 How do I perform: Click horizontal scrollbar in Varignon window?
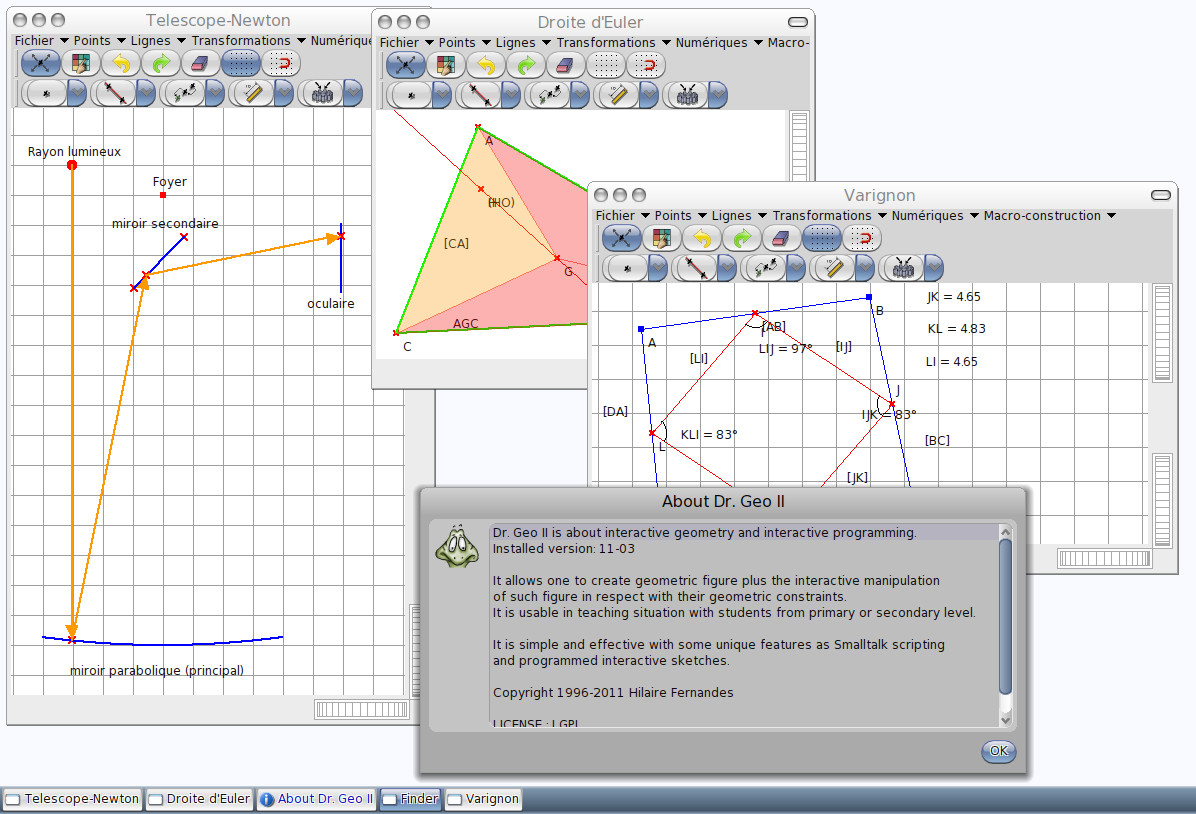(x=1104, y=559)
